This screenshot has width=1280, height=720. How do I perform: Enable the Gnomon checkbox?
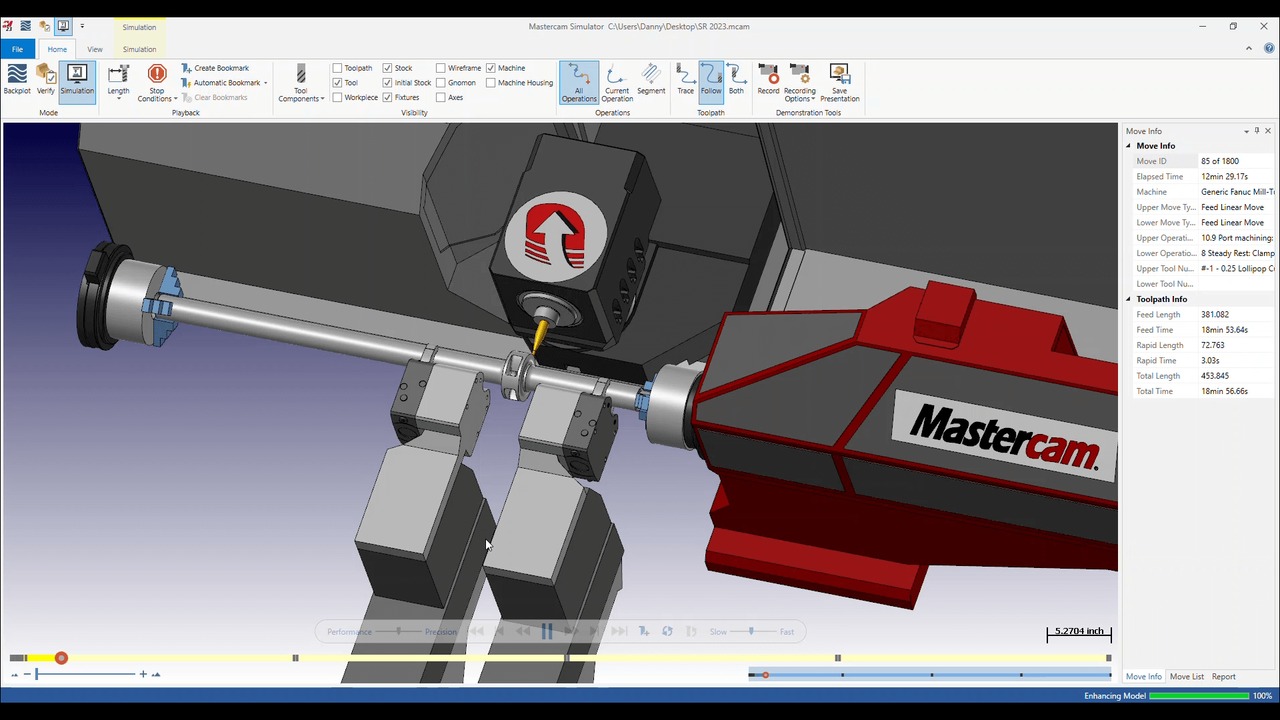pyautogui.click(x=441, y=83)
